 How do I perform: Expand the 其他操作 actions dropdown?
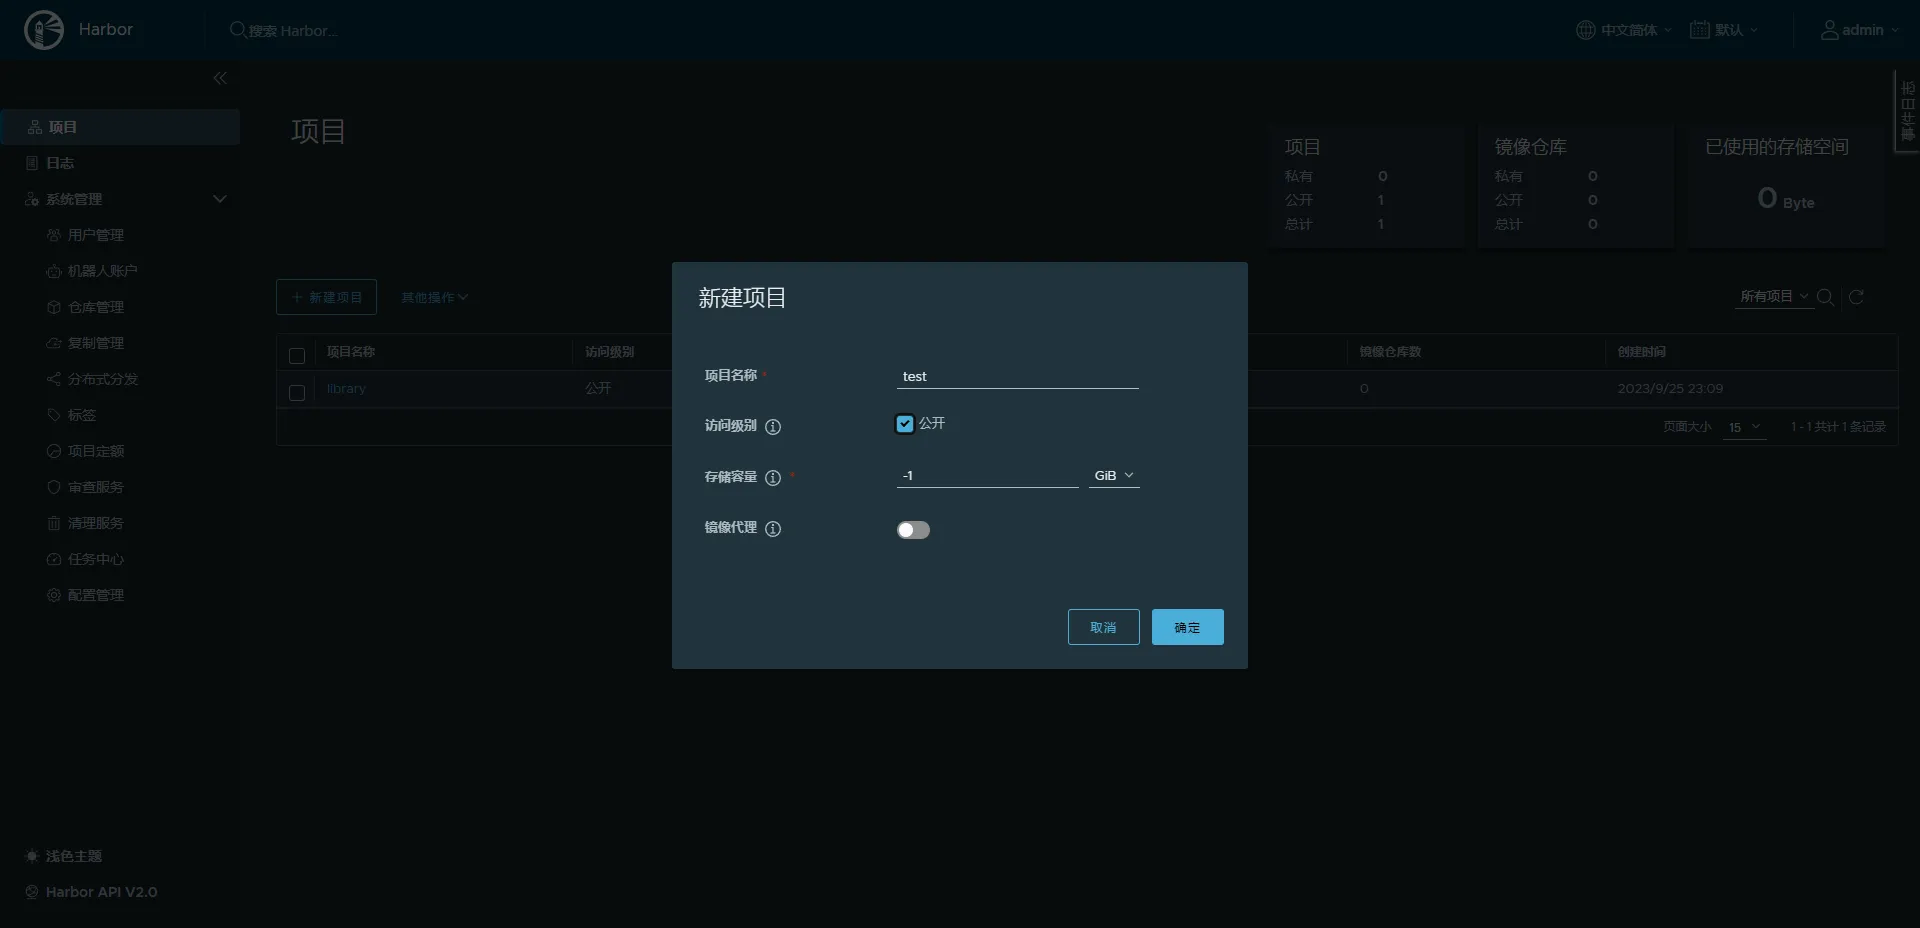pyautogui.click(x=434, y=297)
